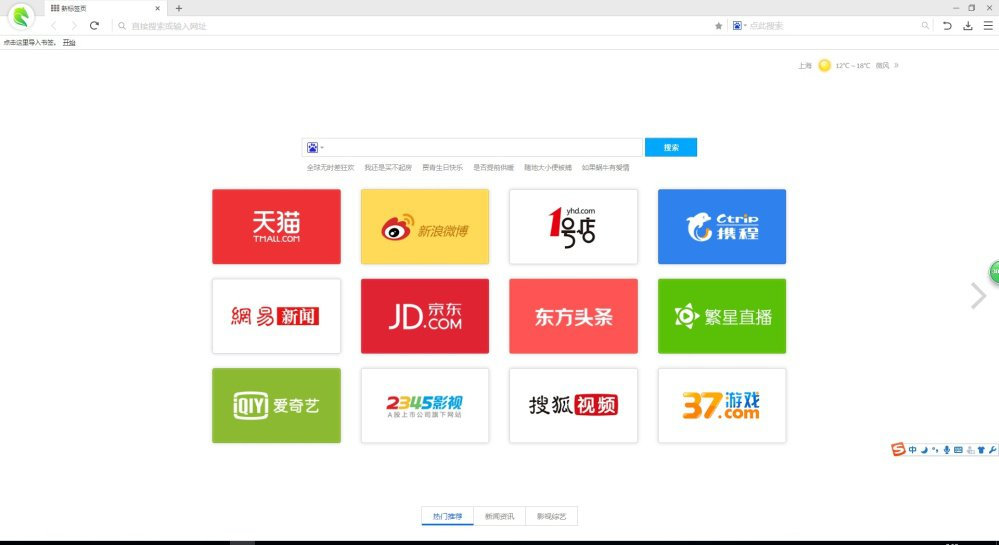Reload the page with refresh icon

[x=94, y=25]
